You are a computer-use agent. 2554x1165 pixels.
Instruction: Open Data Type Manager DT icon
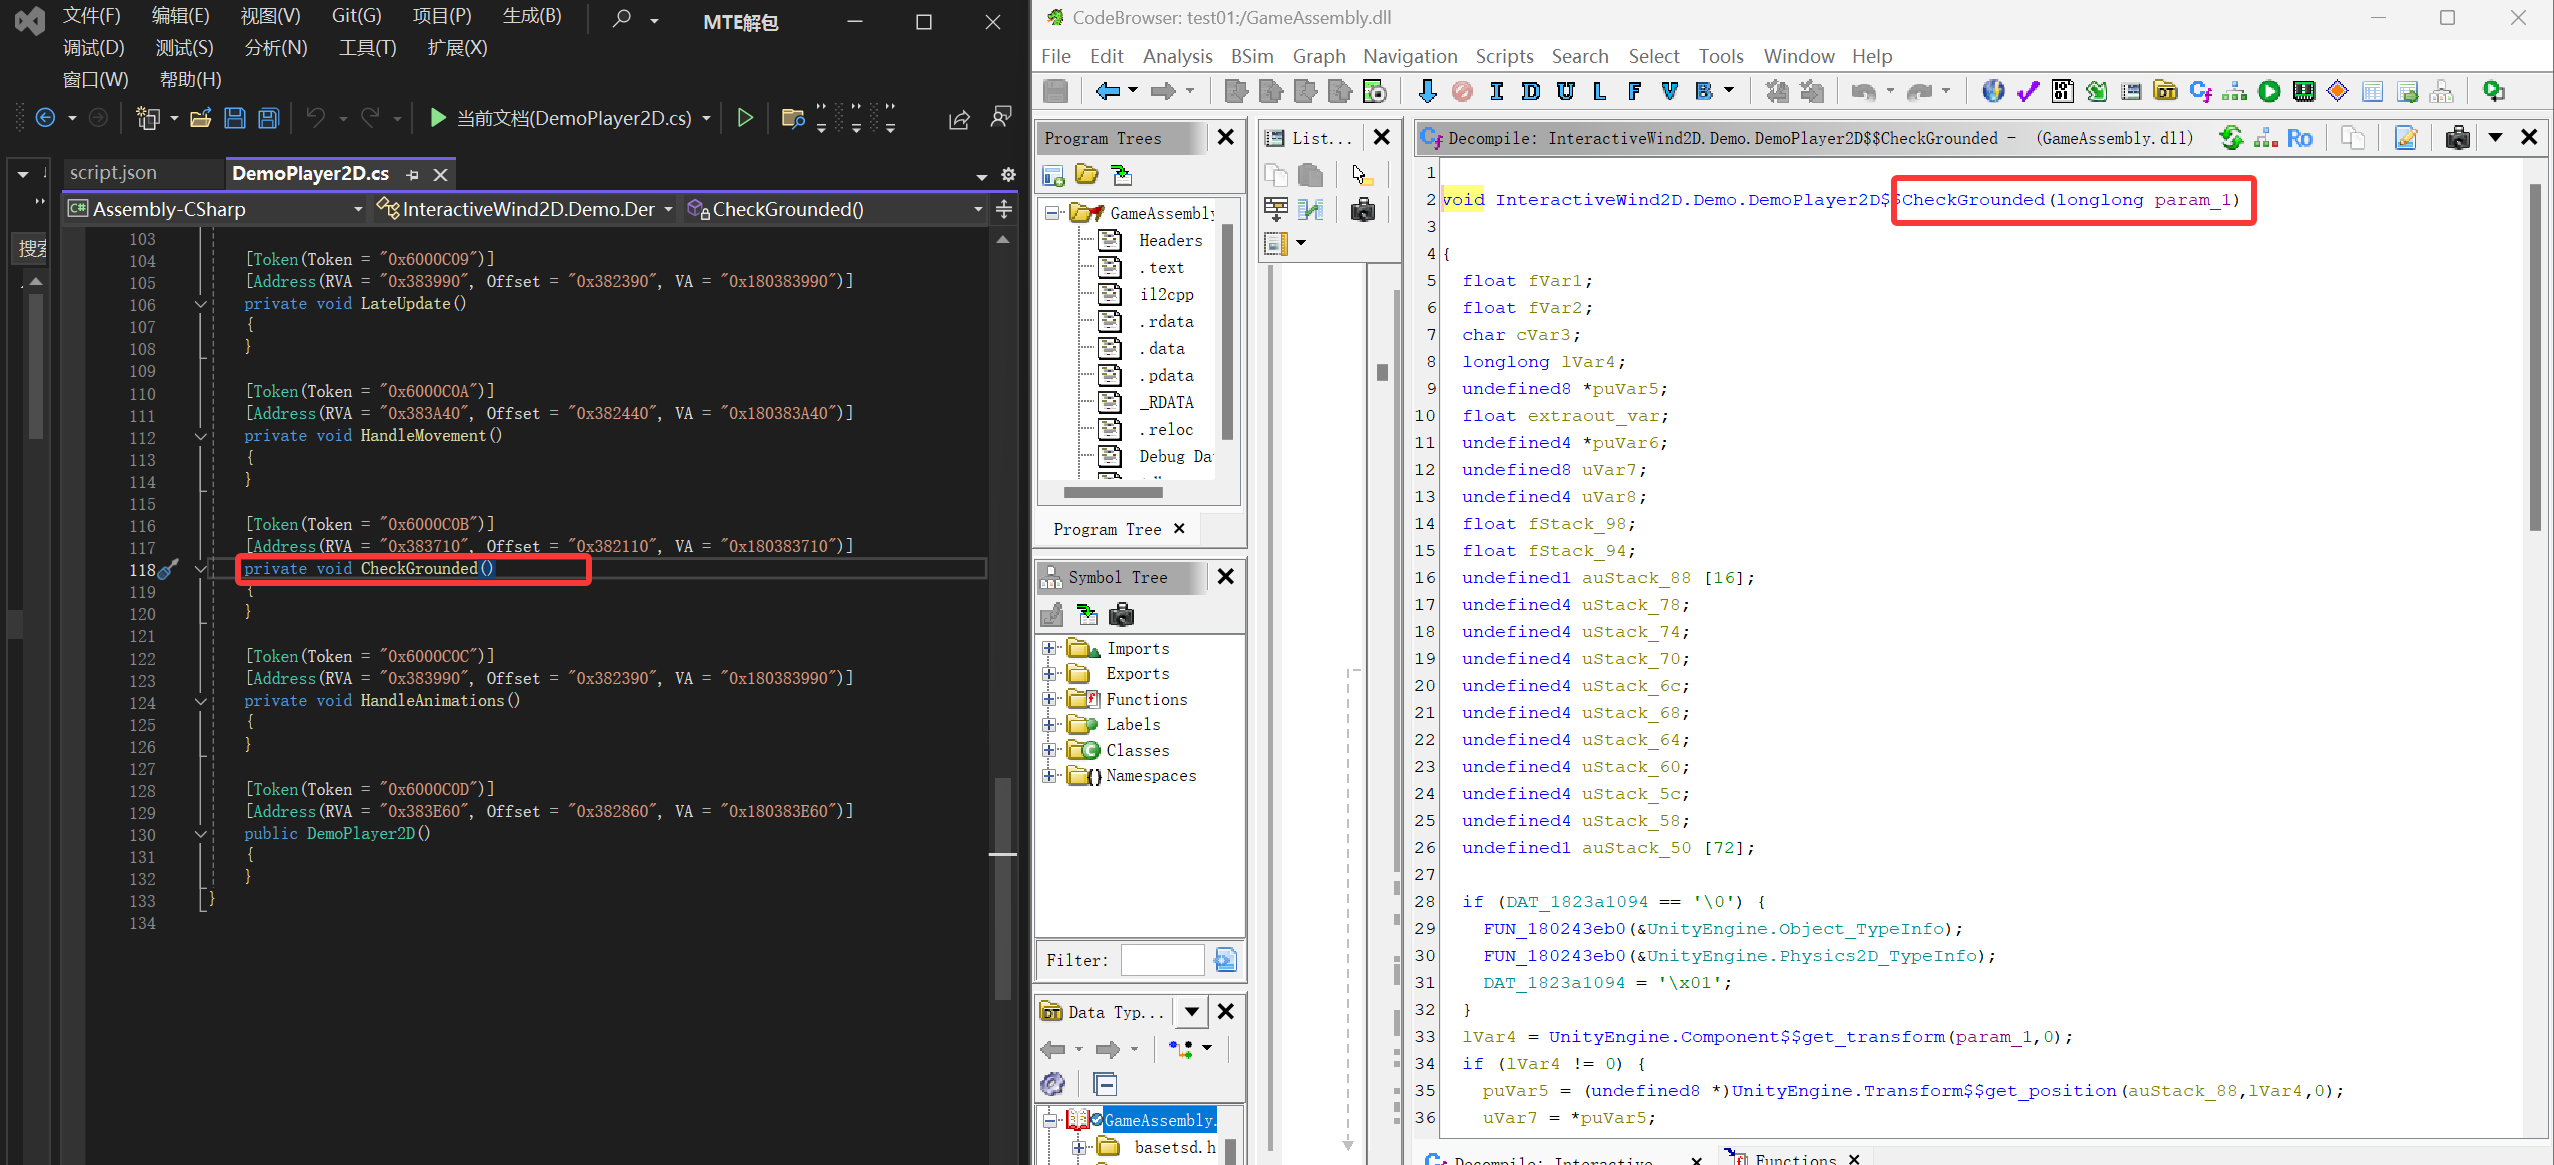2165,92
